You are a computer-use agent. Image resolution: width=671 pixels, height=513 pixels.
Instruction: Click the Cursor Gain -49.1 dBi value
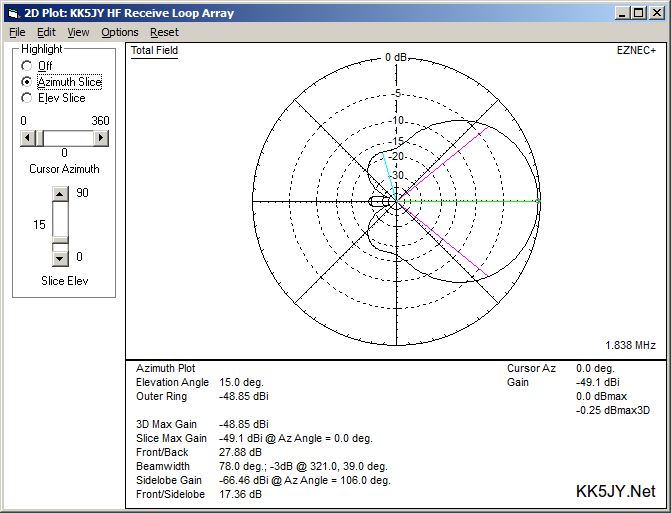[x=597, y=382]
